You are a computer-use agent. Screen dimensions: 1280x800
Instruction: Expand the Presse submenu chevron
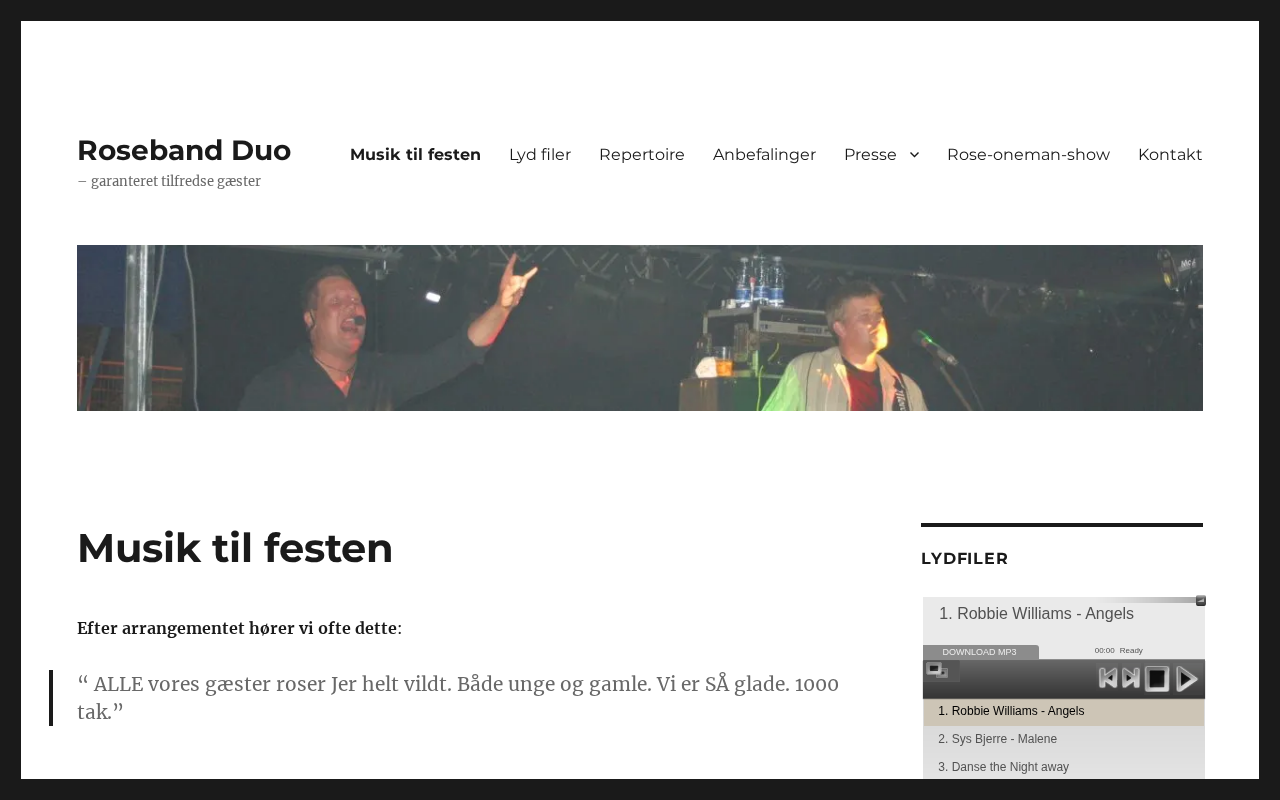[914, 154]
